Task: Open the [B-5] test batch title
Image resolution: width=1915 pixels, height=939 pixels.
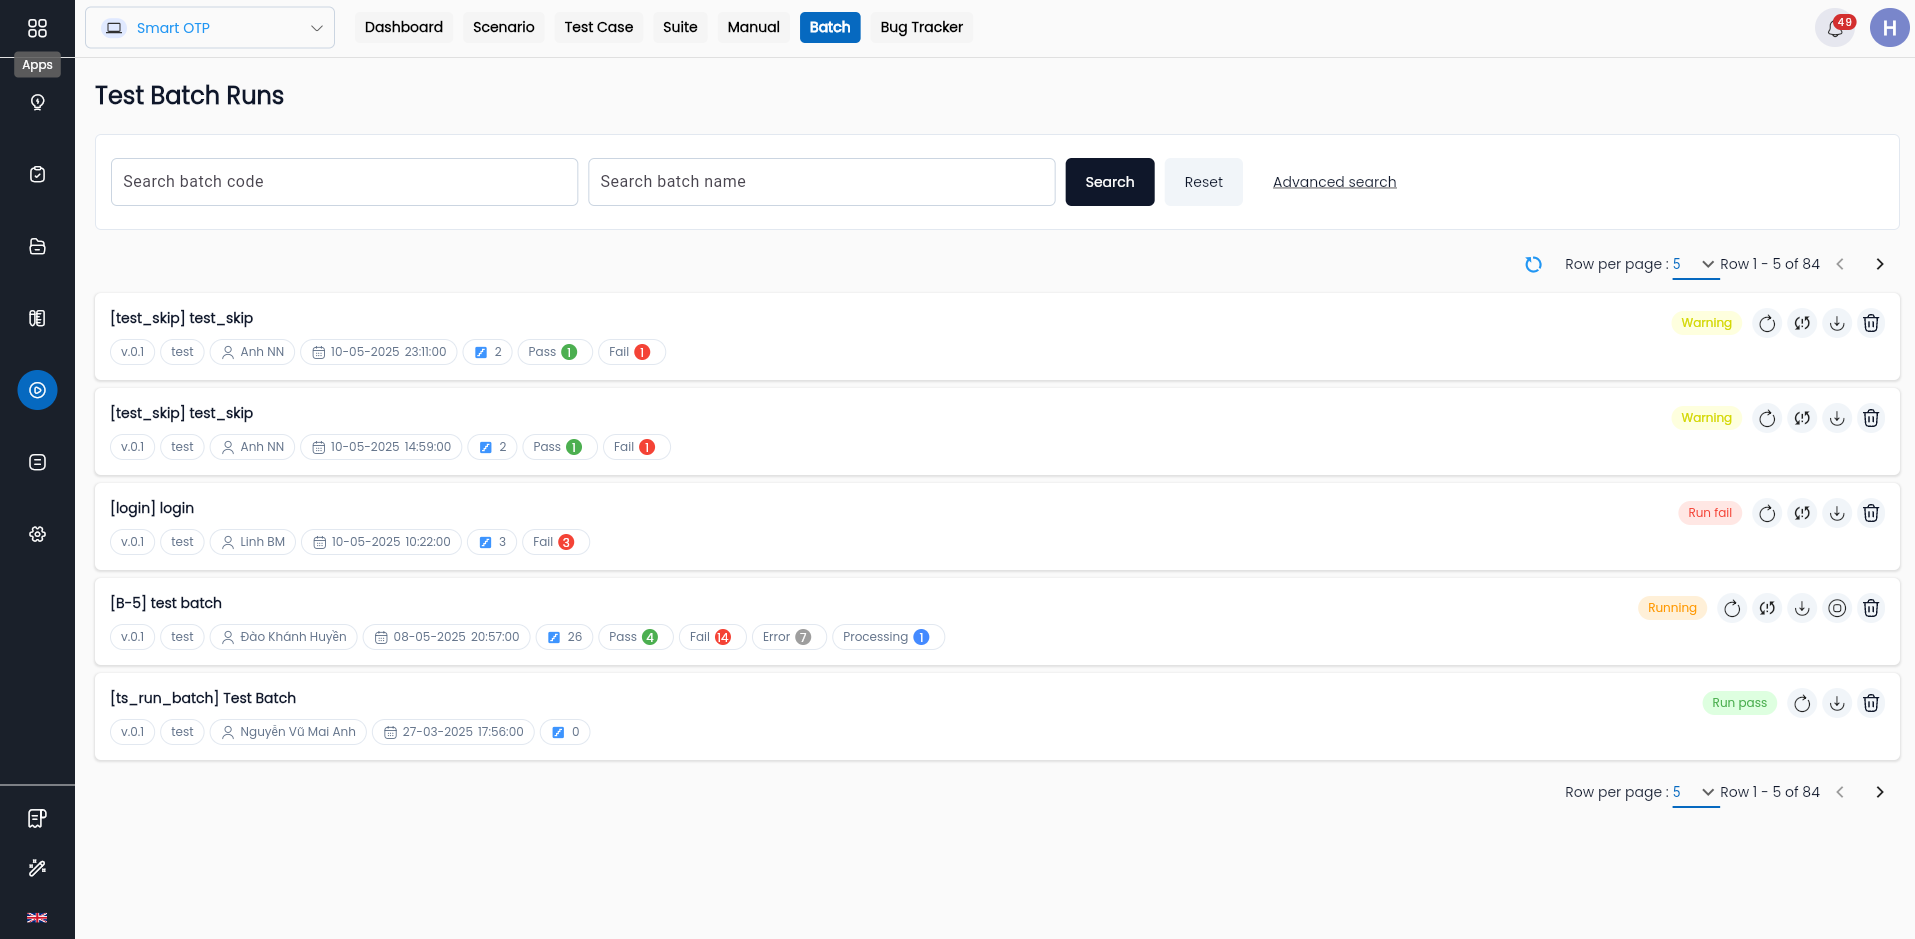Action: pyautogui.click(x=166, y=603)
